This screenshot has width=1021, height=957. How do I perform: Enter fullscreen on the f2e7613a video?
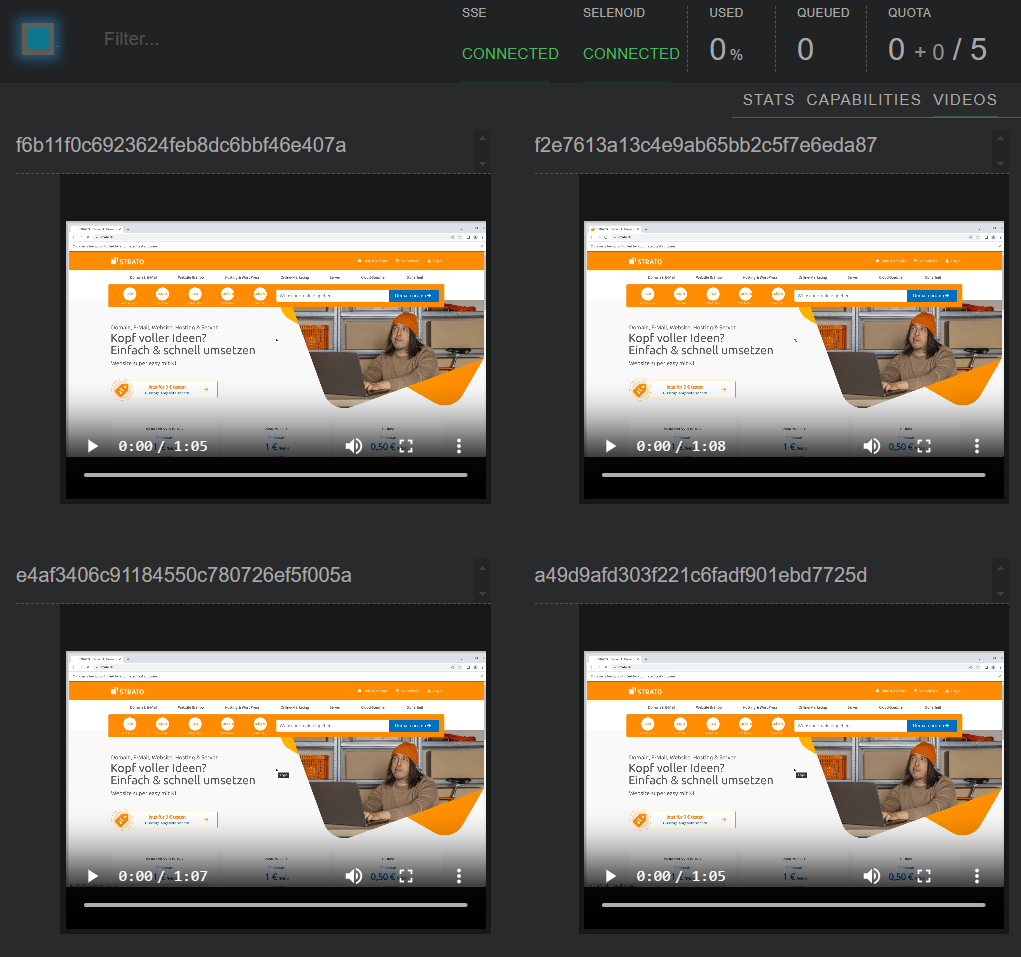click(924, 446)
